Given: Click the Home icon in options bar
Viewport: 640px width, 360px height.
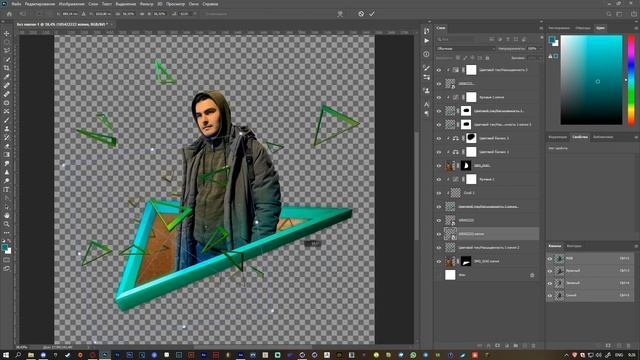Looking at the screenshot, I should pos(9,14).
